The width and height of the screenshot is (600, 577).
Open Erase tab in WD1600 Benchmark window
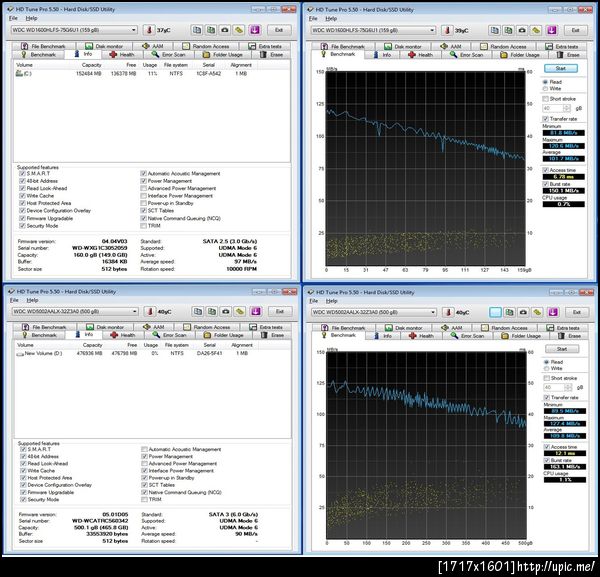pos(568,55)
